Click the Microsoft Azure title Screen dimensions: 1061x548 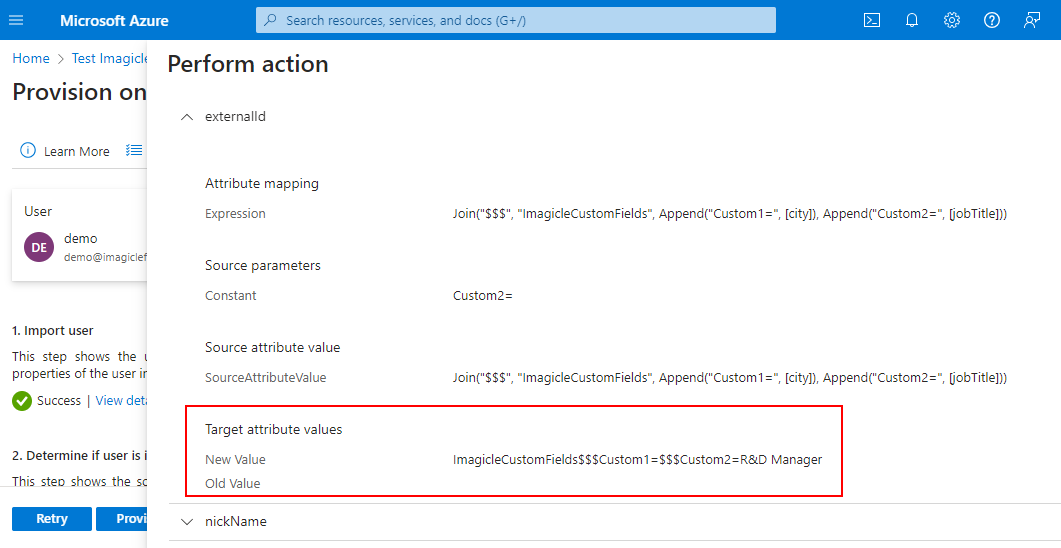pos(114,20)
